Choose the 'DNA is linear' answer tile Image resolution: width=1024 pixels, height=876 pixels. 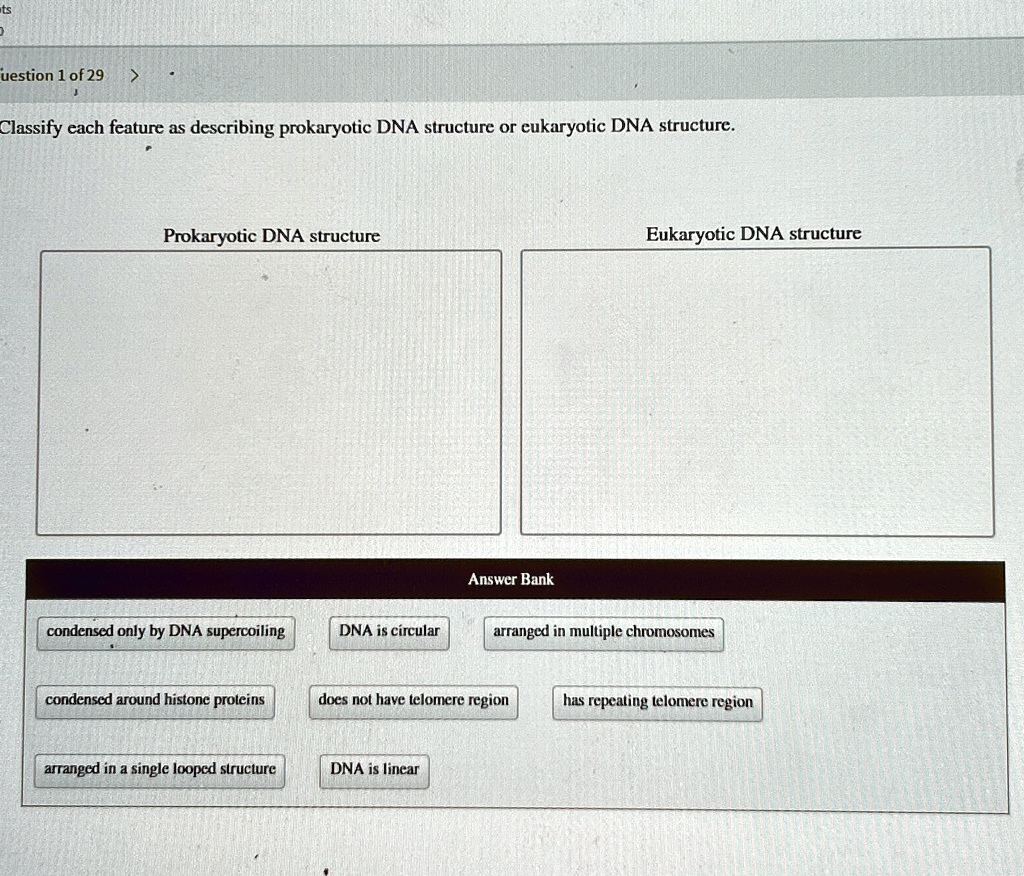click(374, 770)
